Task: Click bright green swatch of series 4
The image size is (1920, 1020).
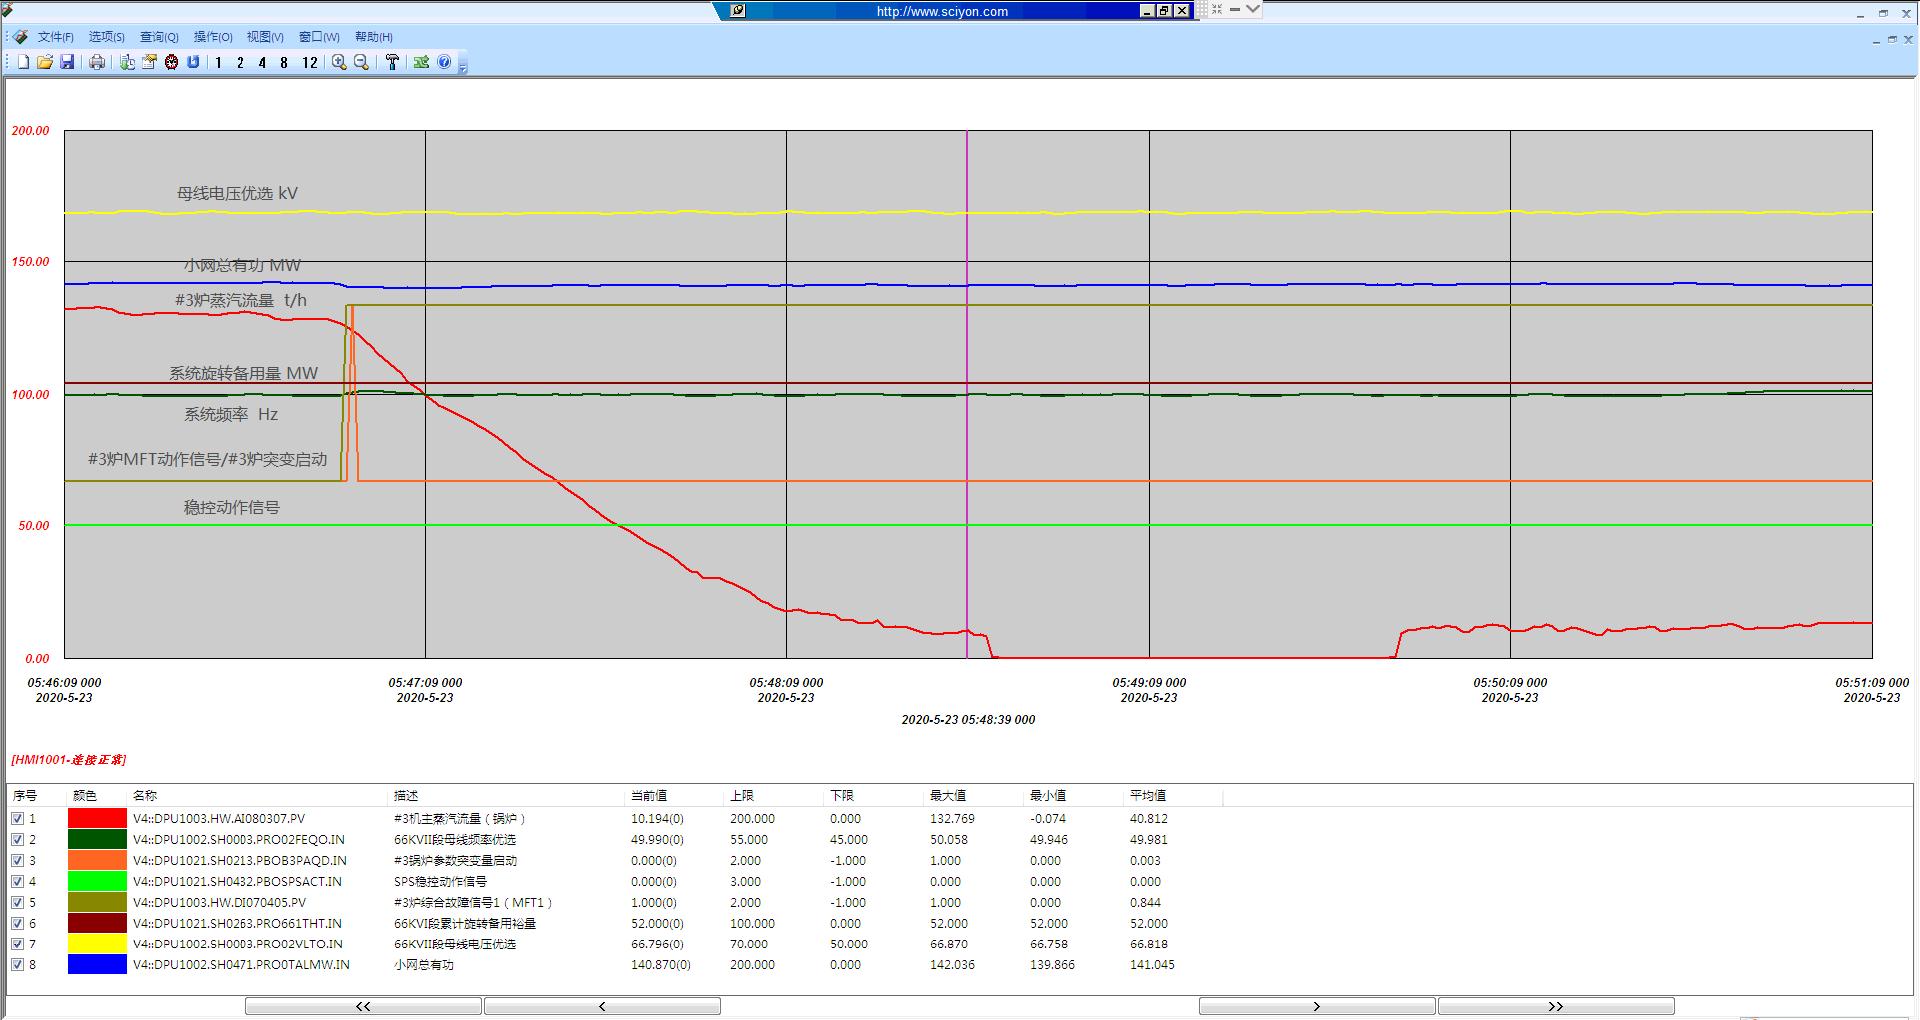Action: pos(97,881)
